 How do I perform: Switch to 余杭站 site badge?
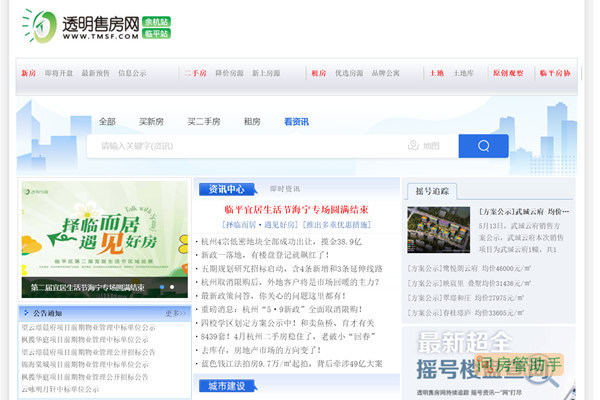pyautogui.click(x=156, y=21)
